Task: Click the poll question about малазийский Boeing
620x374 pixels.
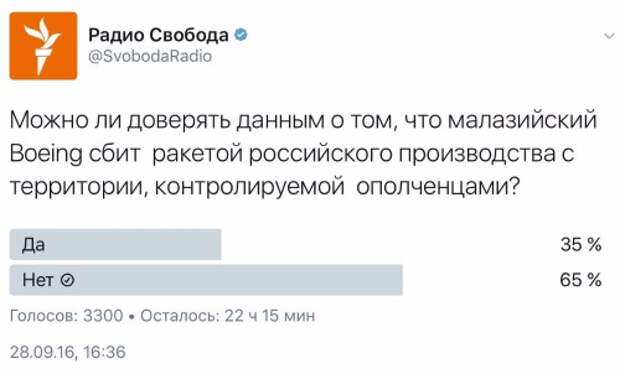Action: click(x=303, y=153)
